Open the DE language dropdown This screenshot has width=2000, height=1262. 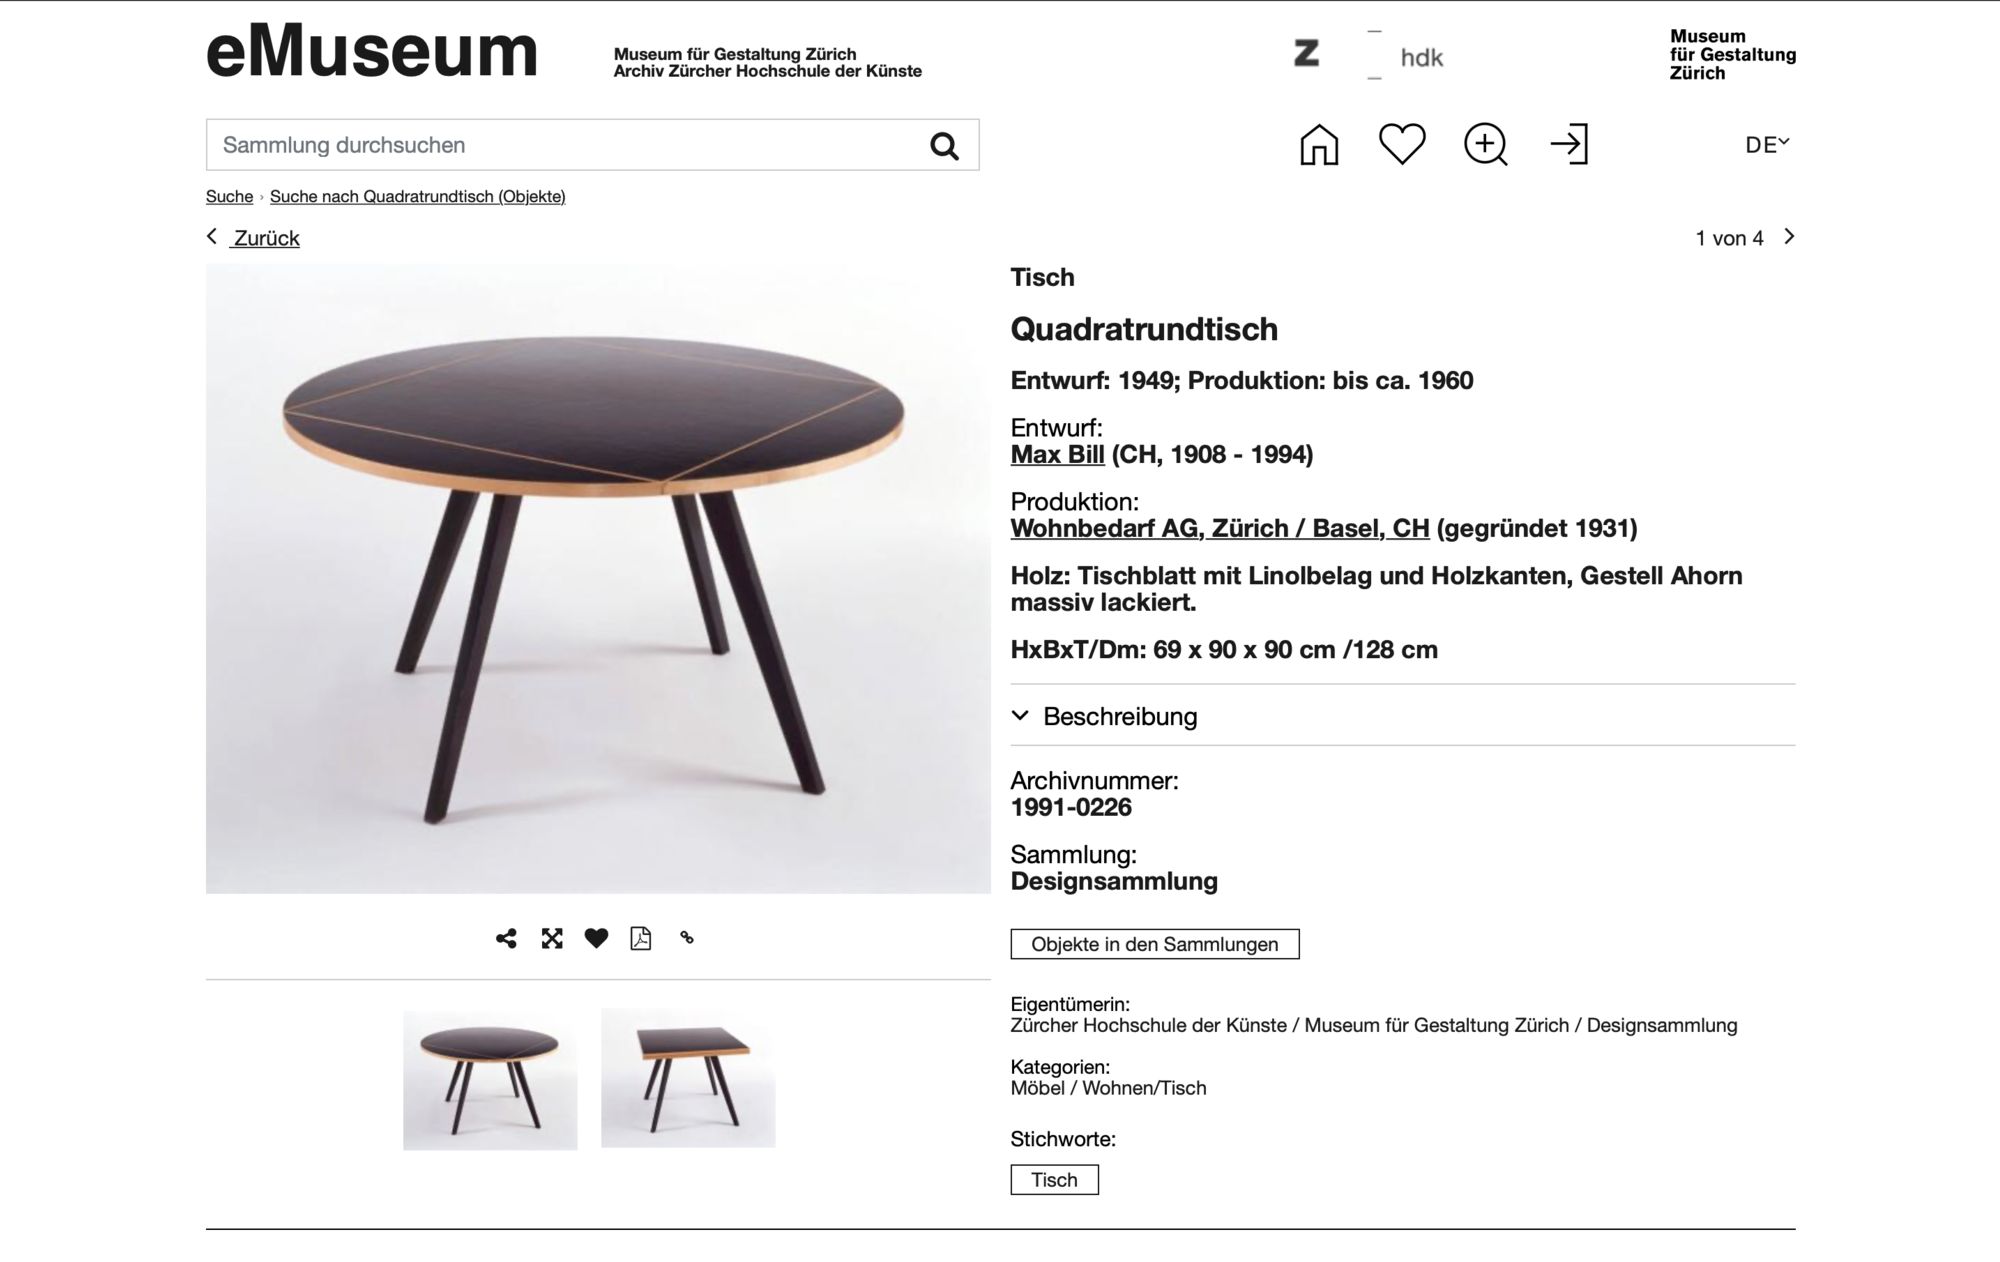tap(1767, 145)
